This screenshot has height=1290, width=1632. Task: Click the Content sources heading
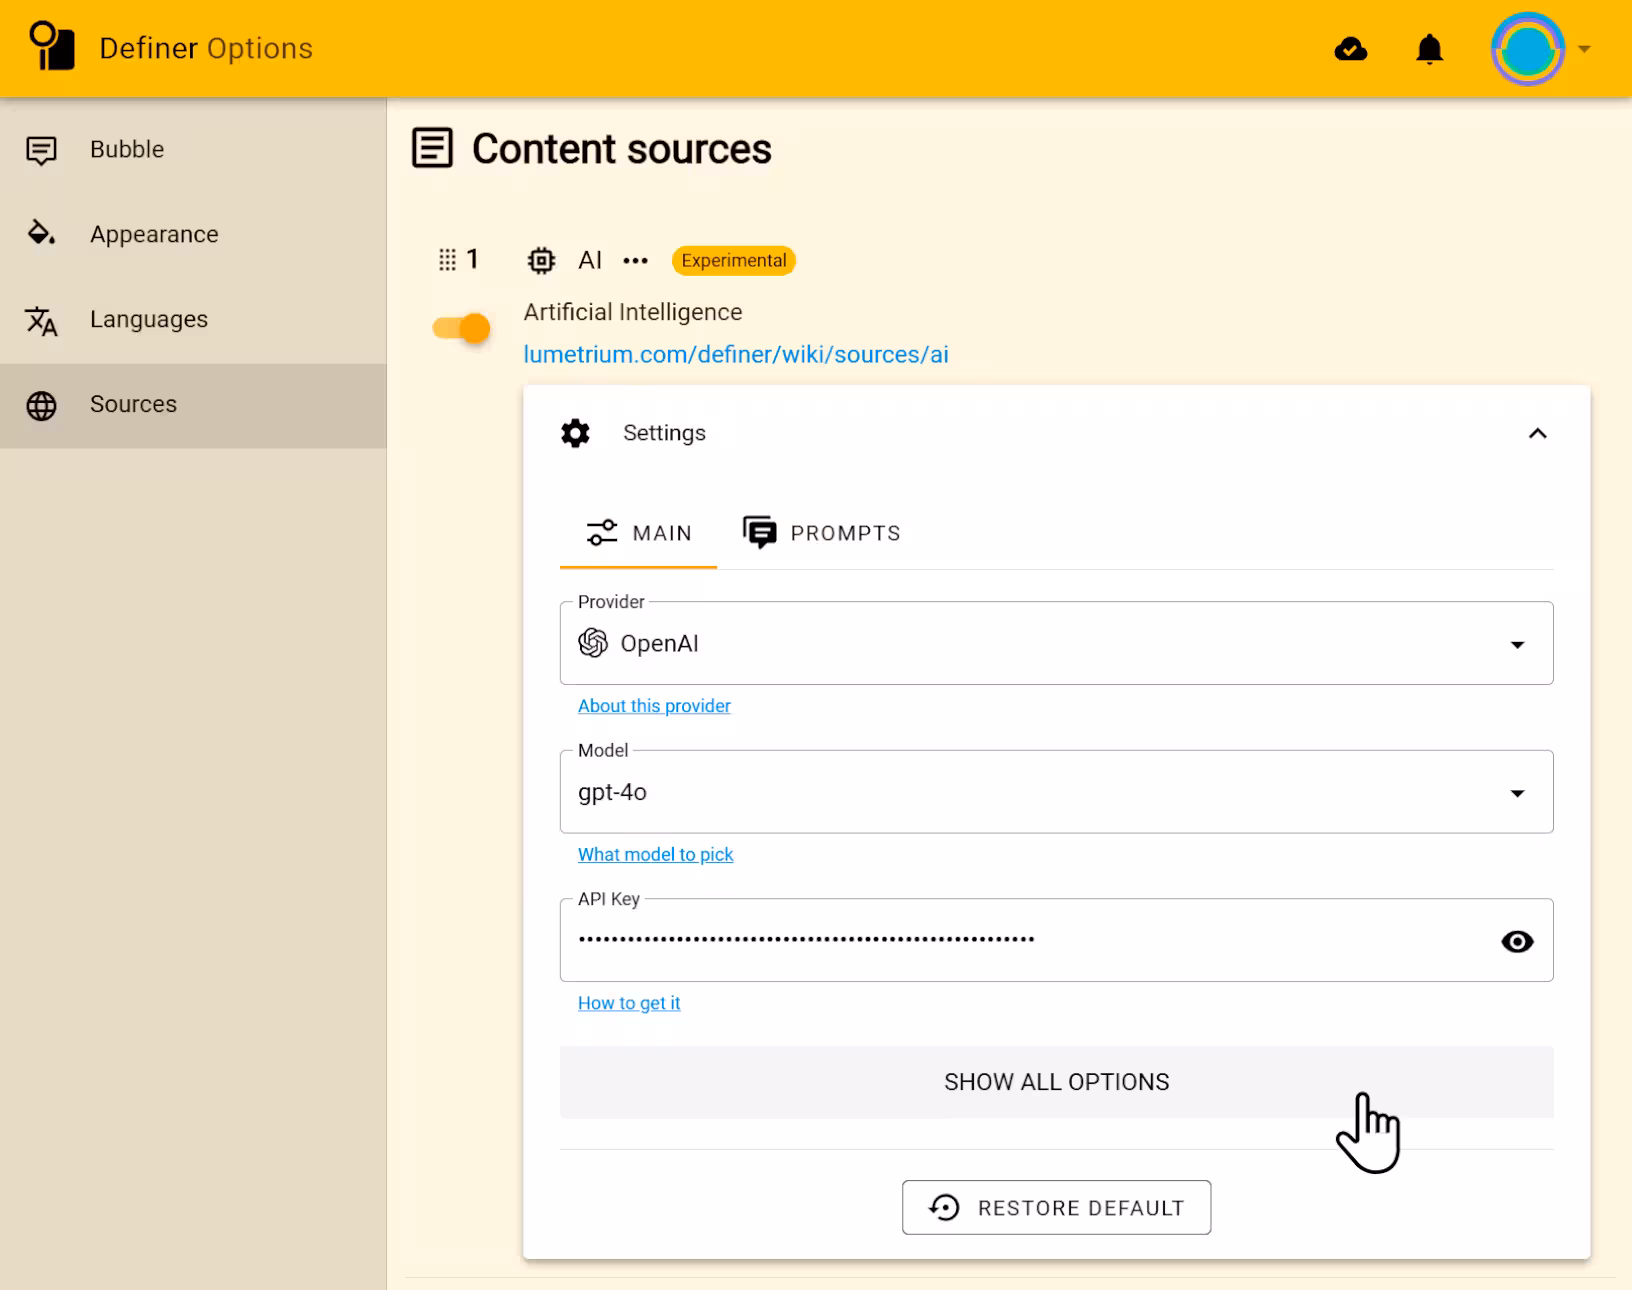tap(622, 149)
